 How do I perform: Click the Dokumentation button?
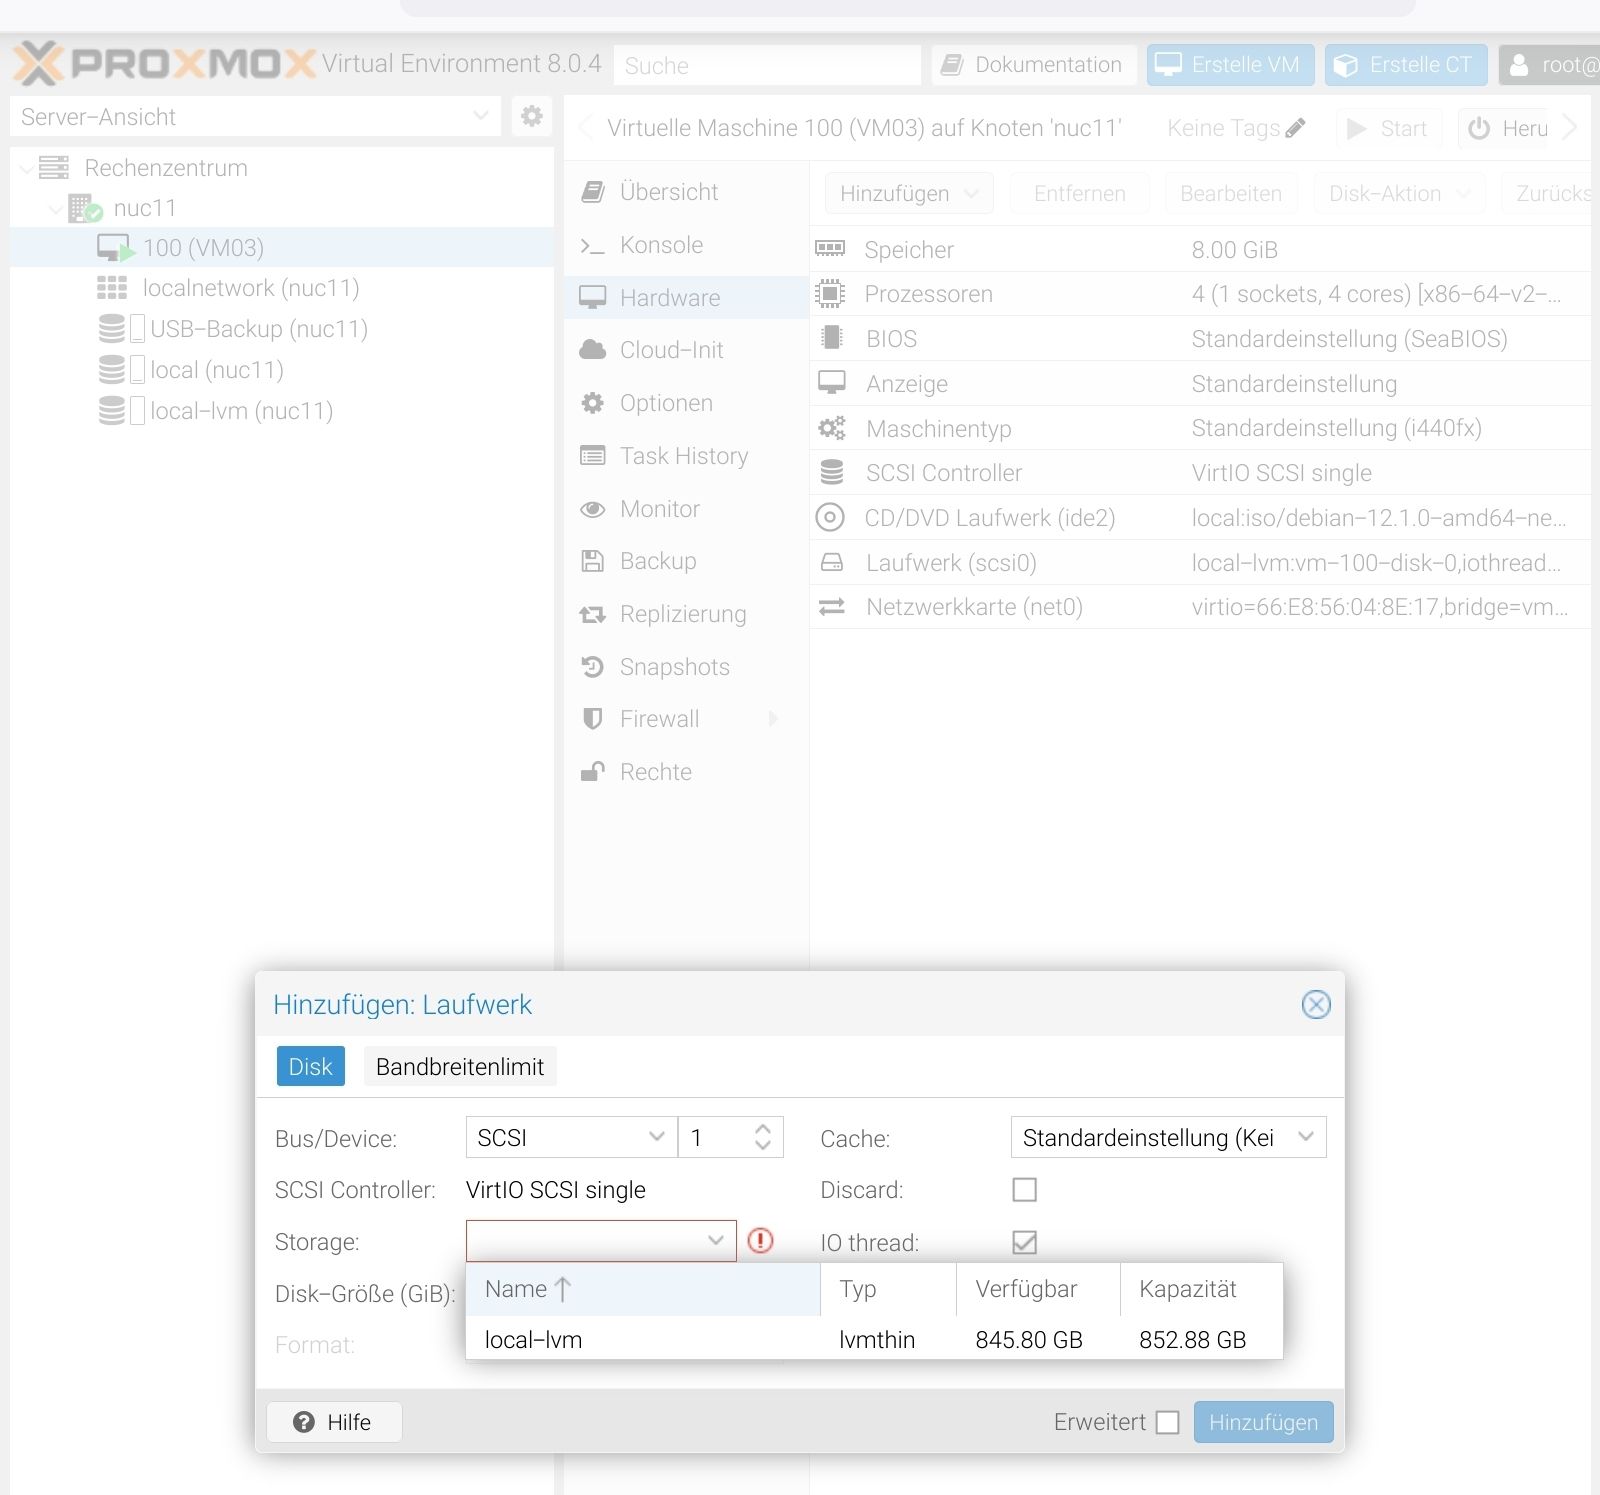tap(1034, 65)
